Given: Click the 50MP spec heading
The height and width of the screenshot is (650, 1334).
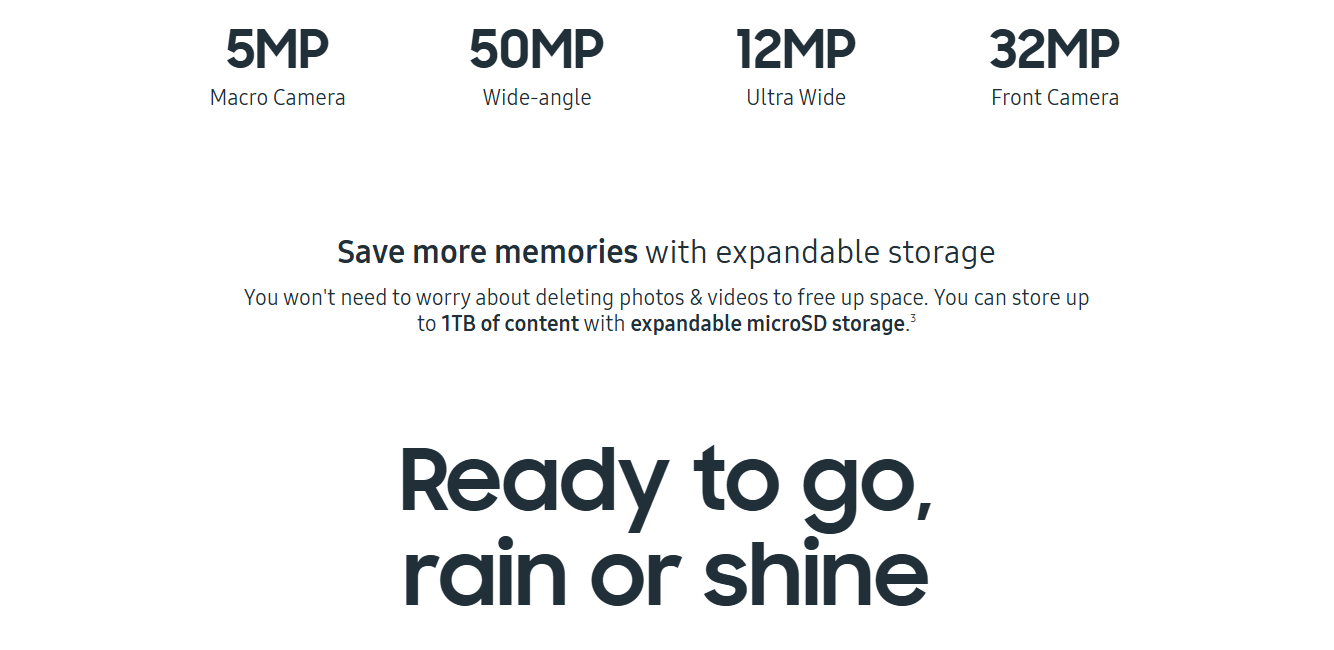Looking at the screenshot, I should tap(537, 49).
